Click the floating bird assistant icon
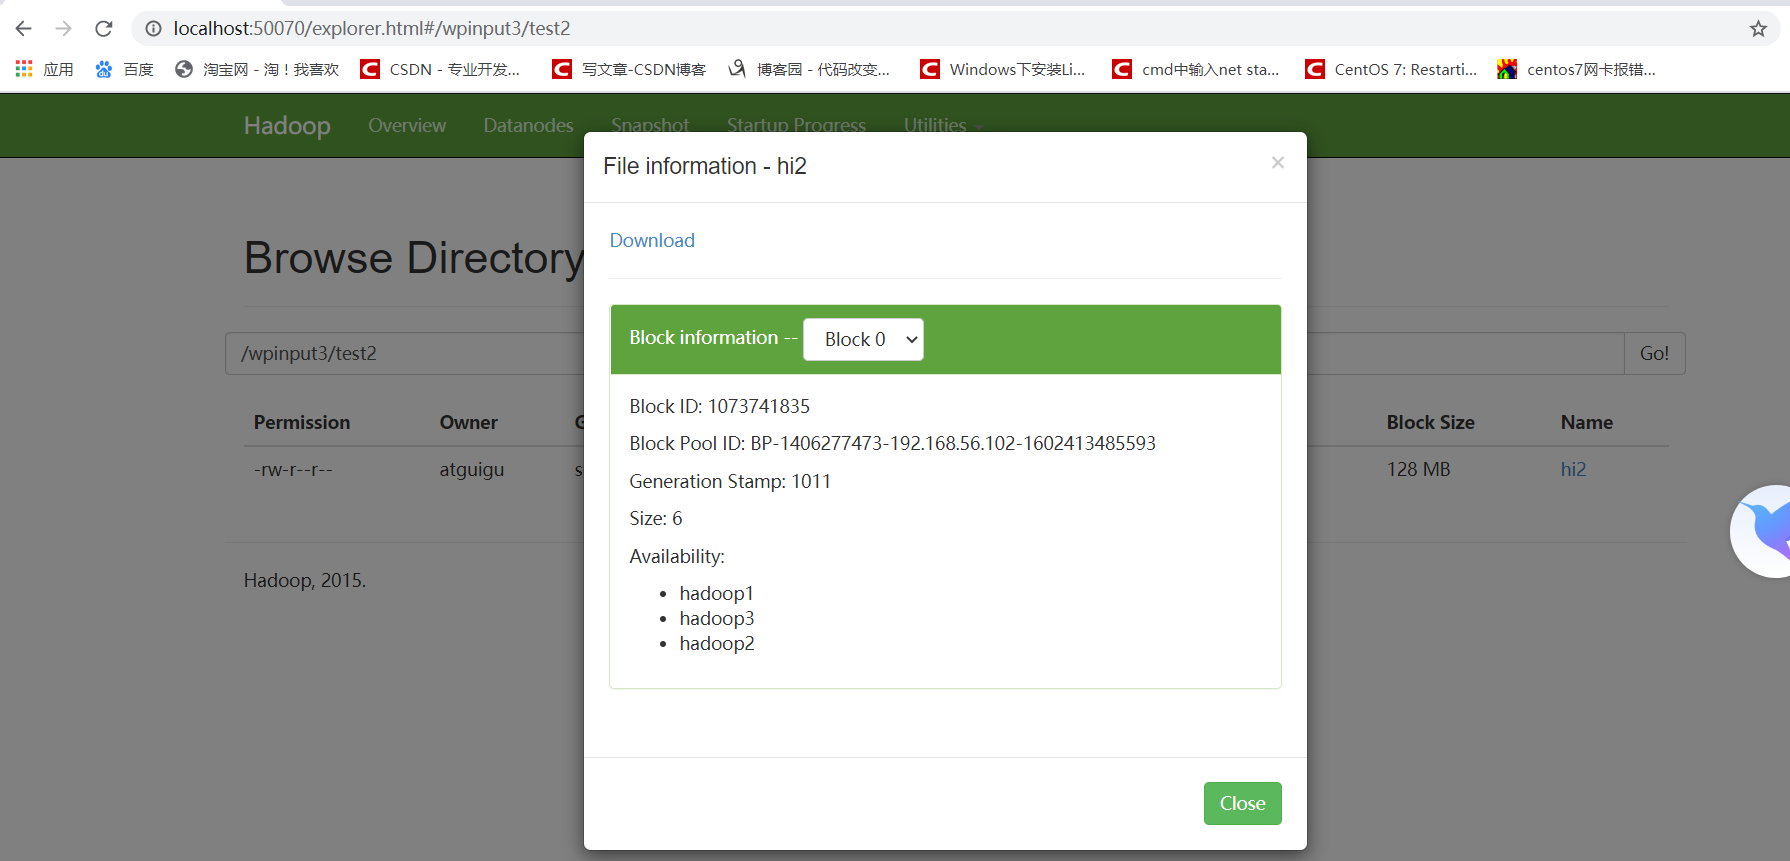 1763,531
